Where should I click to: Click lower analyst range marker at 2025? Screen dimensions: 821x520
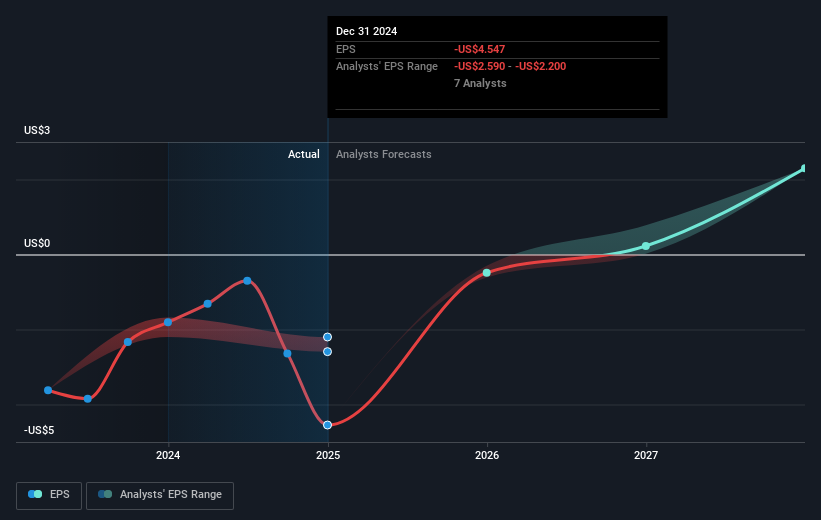[327, 352]
